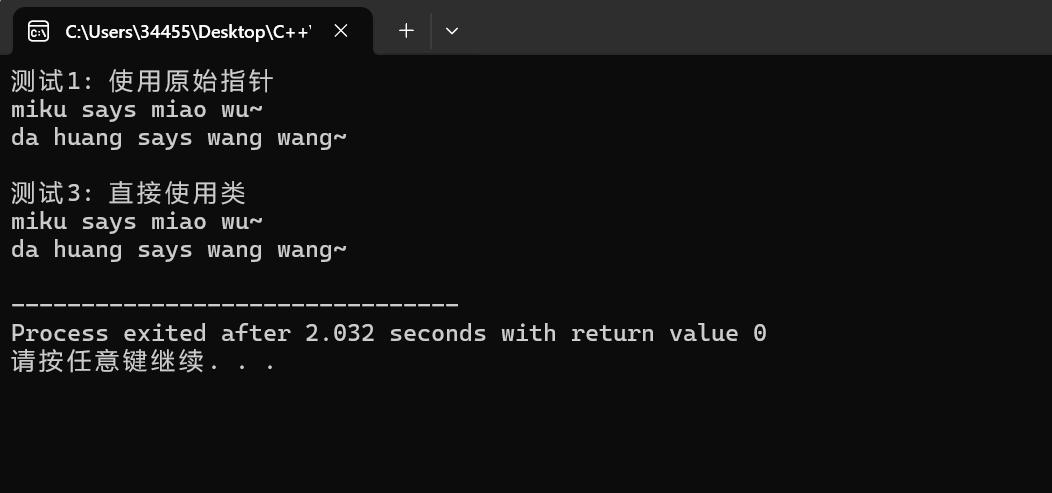This screenshot has height=493, width=1052.
Task: Close the C:\Users\34455\Desktop\C++ tab
Action: coord(341,31)
